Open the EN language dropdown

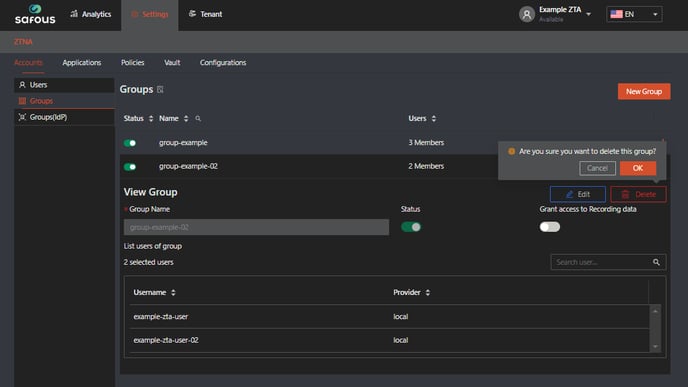click(x=634, y=14)
